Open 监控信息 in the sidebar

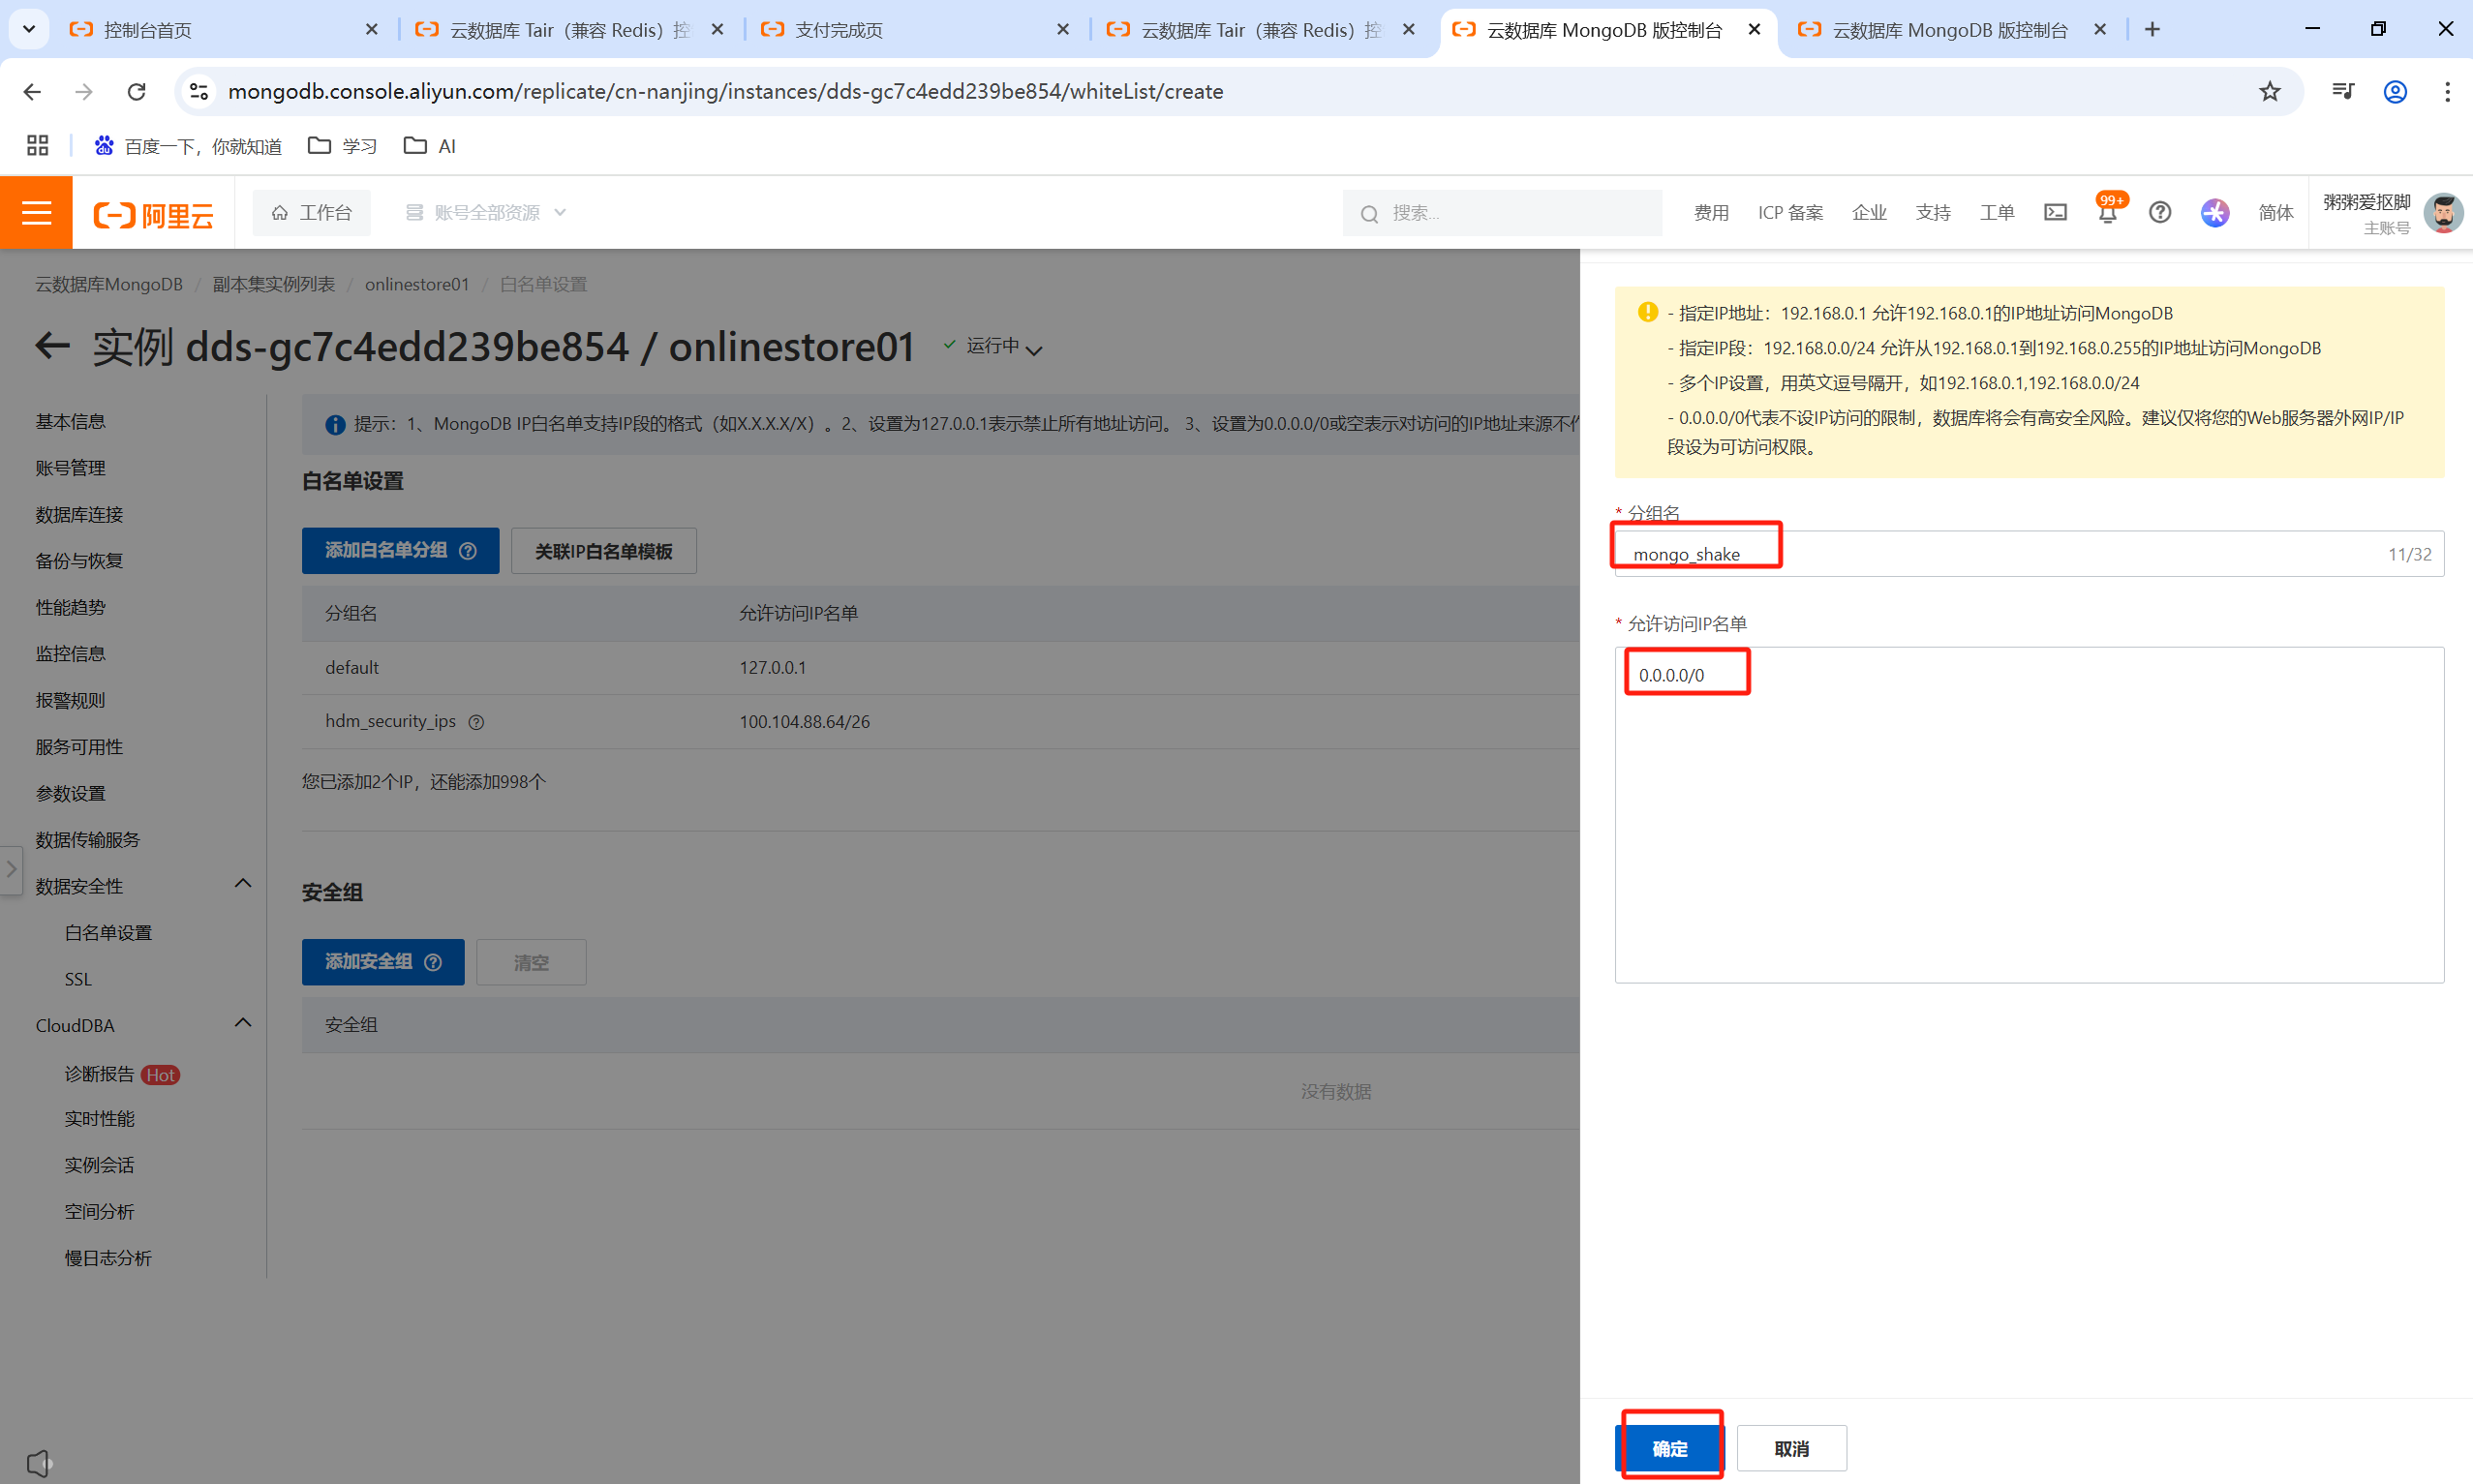70,653
